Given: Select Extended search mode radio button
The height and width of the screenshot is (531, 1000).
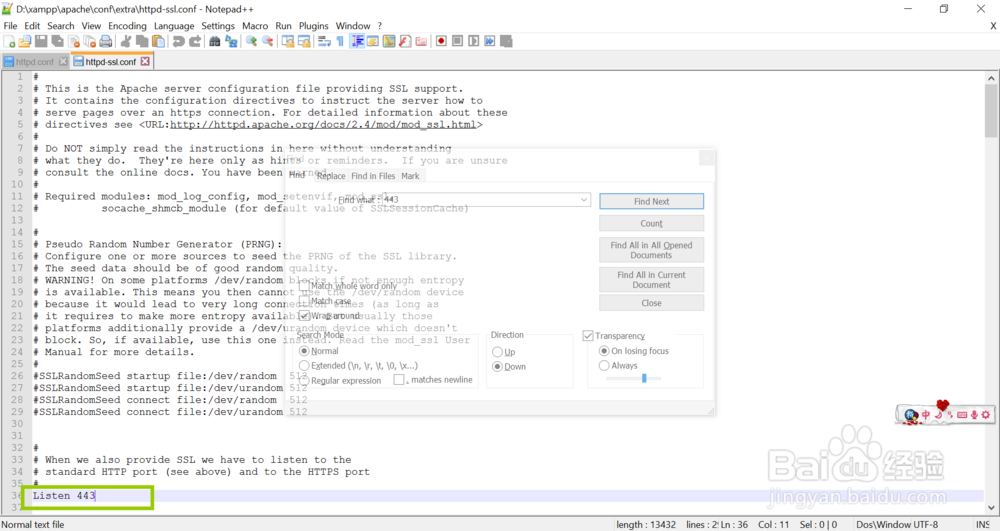Looking at the screenshot, I should pos(304,366).
